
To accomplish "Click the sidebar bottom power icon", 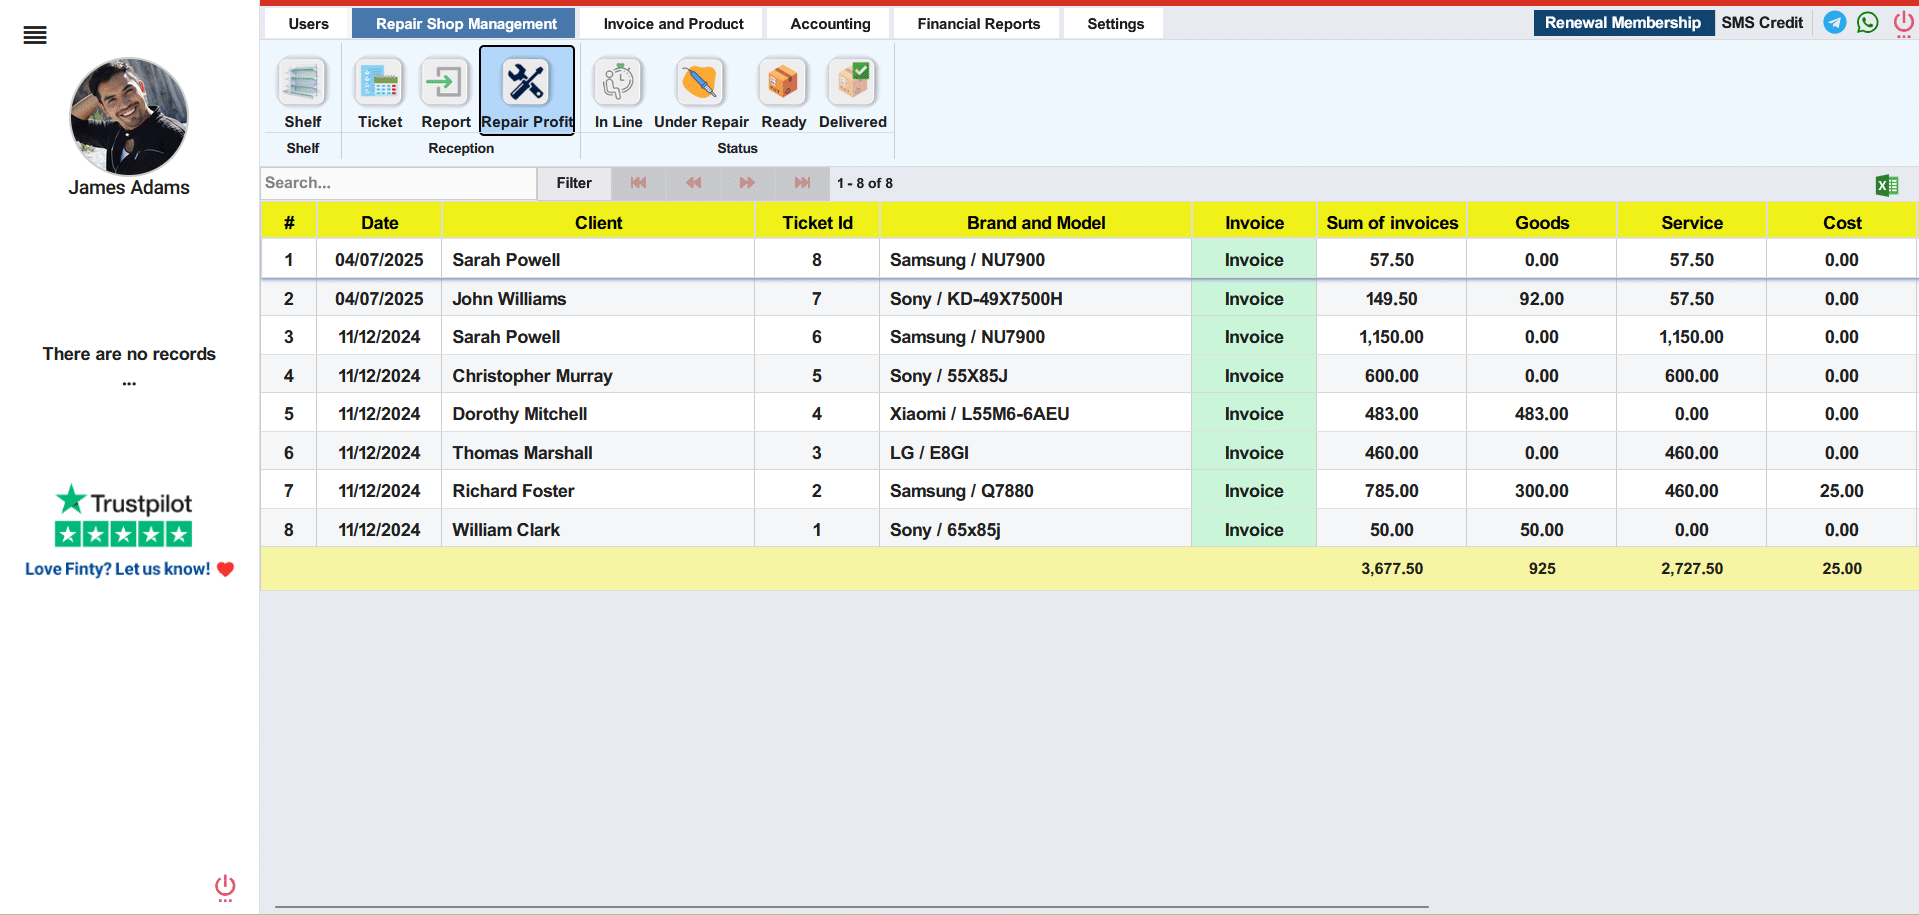I will point(226,888).
